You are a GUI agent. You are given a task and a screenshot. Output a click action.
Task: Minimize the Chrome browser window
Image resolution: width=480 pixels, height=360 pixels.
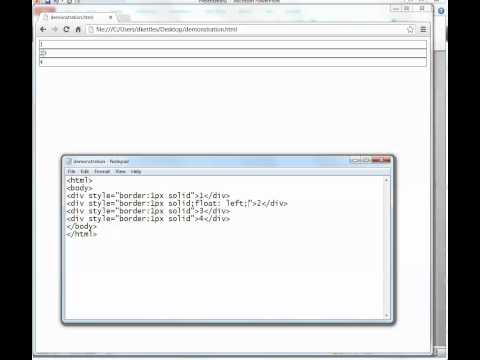396,9
